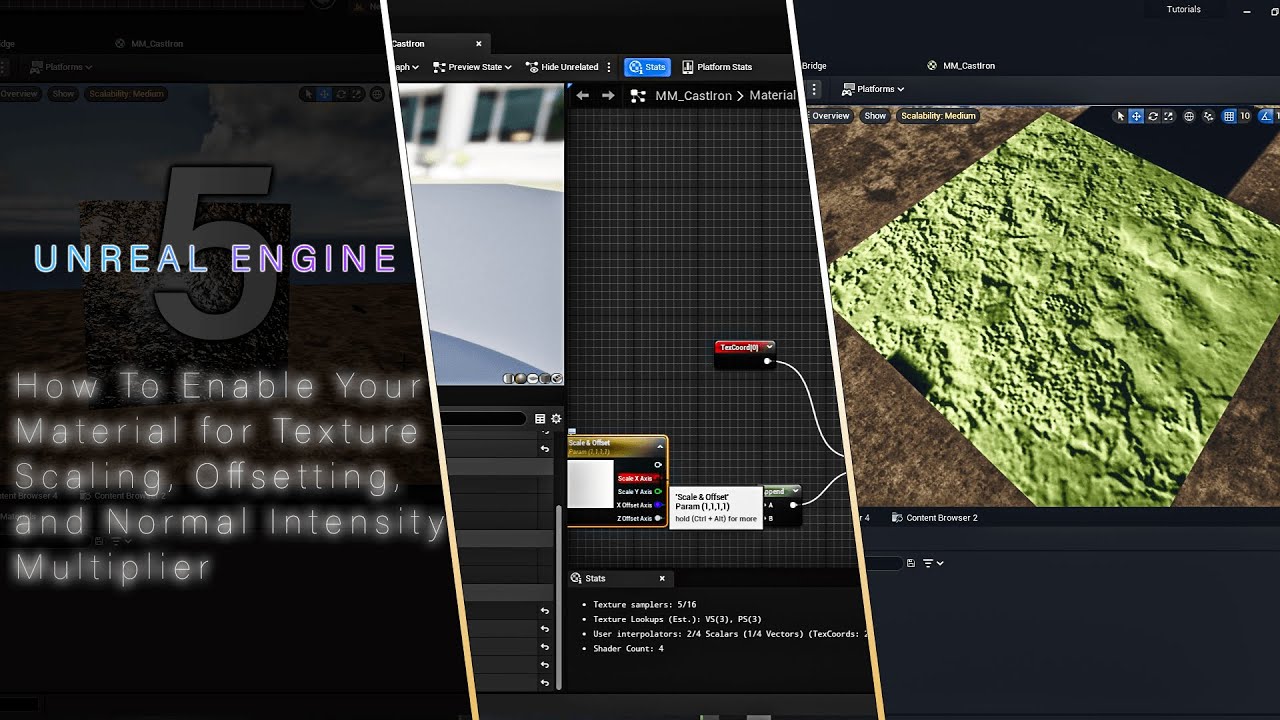1280x720 pixels.
Task: Open the Show menu in the bright viewport
Action: 875,116
